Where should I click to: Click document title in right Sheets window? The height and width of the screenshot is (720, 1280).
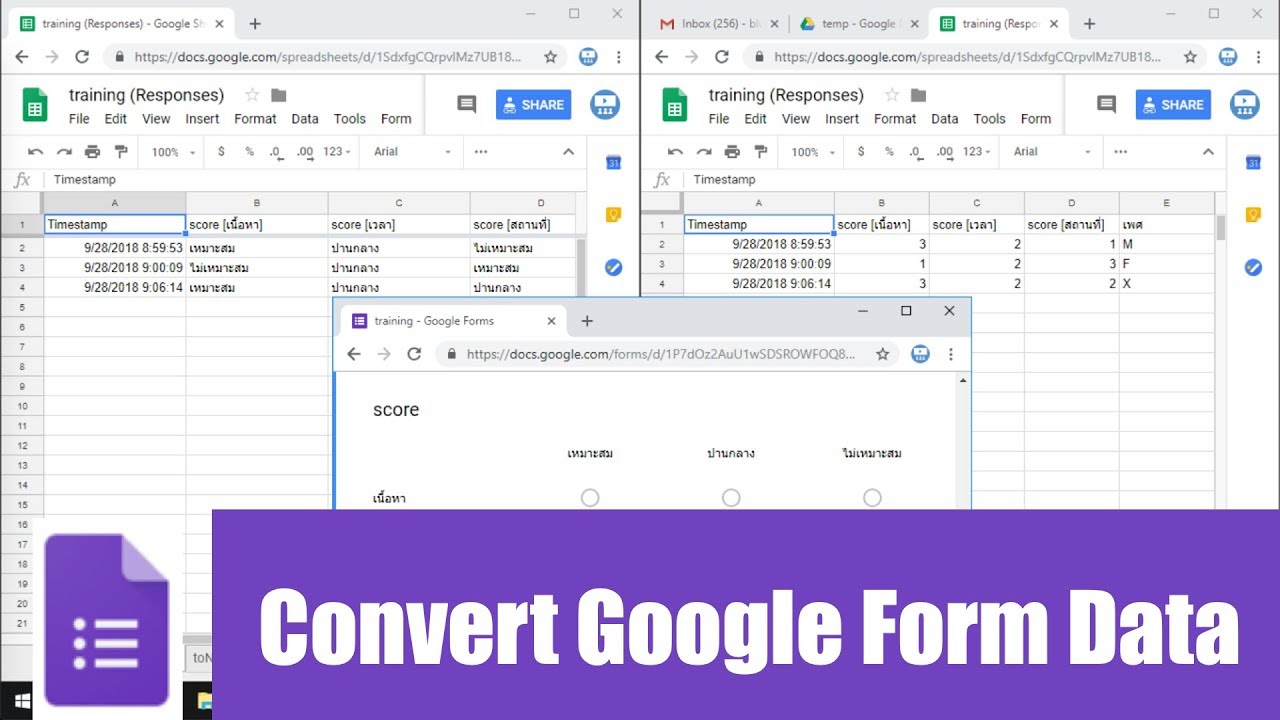(x=786, y=95)
